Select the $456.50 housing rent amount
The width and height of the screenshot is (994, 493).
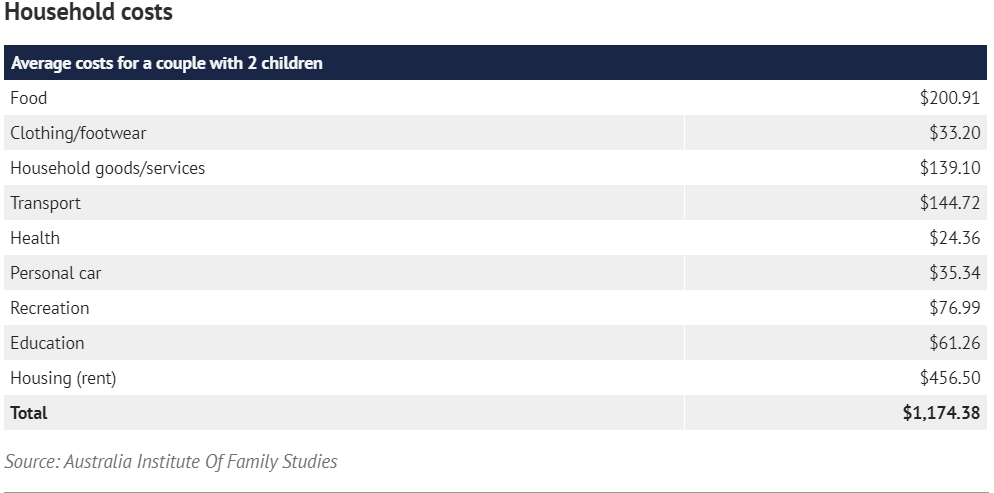point(950,378)
